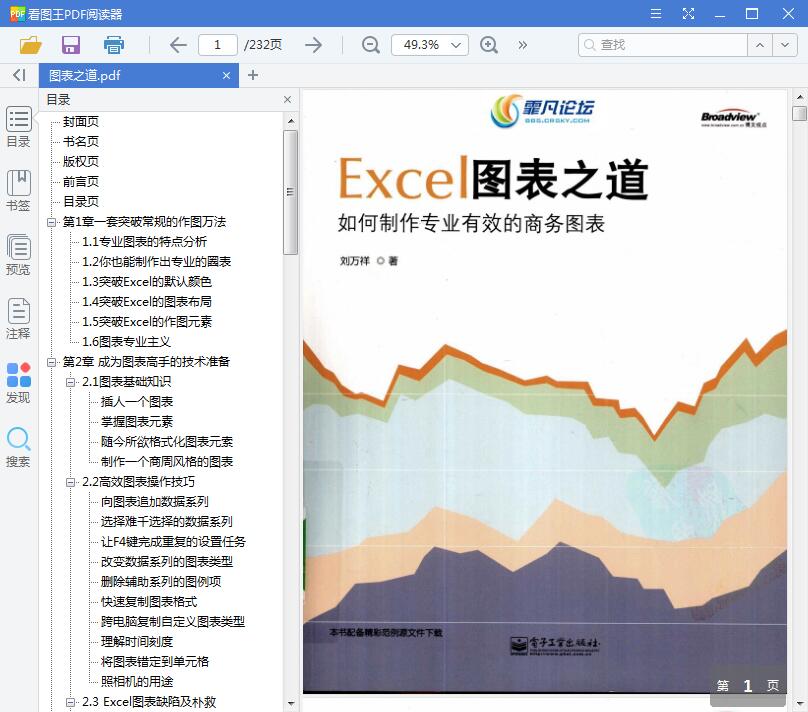This screenshot has height=712, width=808.
Task: Open the 书签 bookmarks sidebar
Action: pos(19,191)
